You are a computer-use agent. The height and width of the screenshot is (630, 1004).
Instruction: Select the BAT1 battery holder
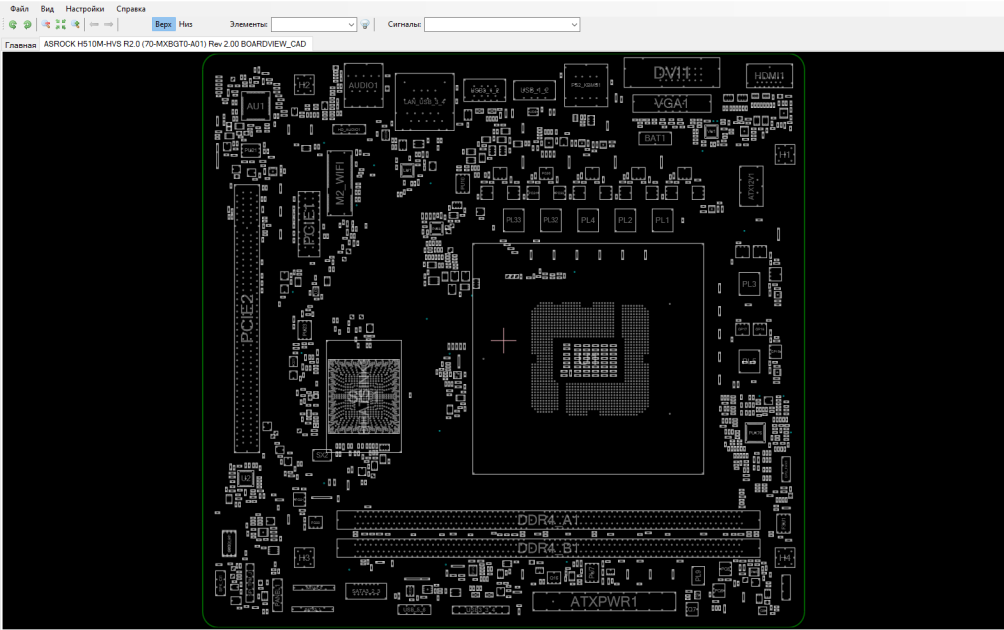pyautogui.click(x=654, y=138)
